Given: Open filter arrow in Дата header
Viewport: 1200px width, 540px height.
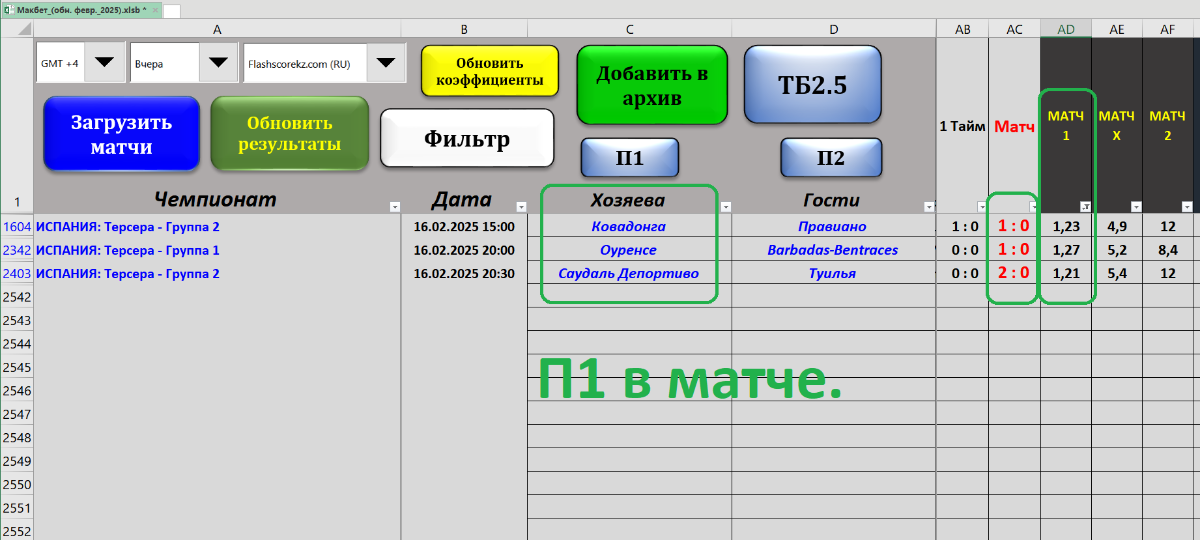Looking at the screenshot, I should coord(520,207).
